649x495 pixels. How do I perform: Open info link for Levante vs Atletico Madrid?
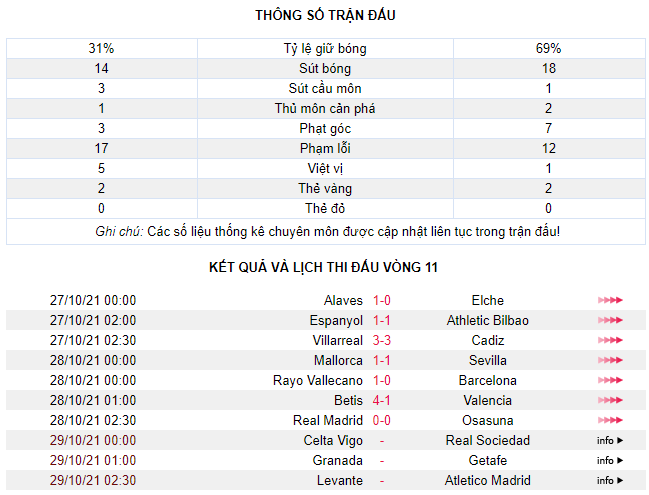610,480
